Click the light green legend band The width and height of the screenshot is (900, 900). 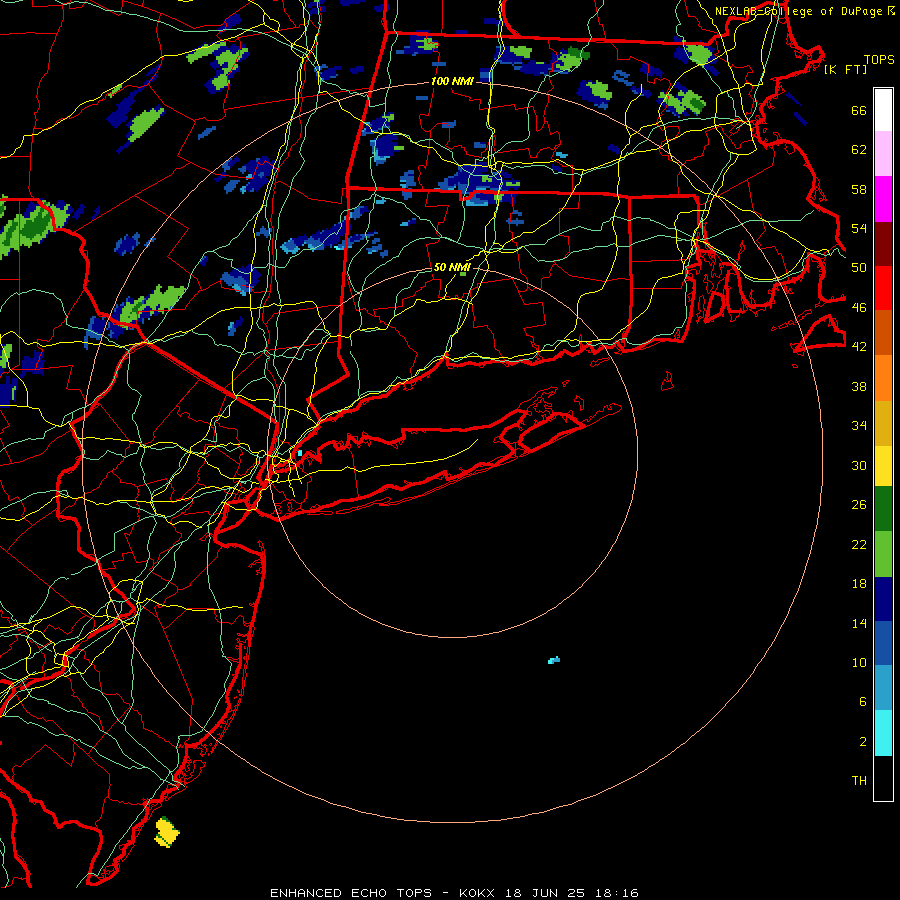coord(883,553)
